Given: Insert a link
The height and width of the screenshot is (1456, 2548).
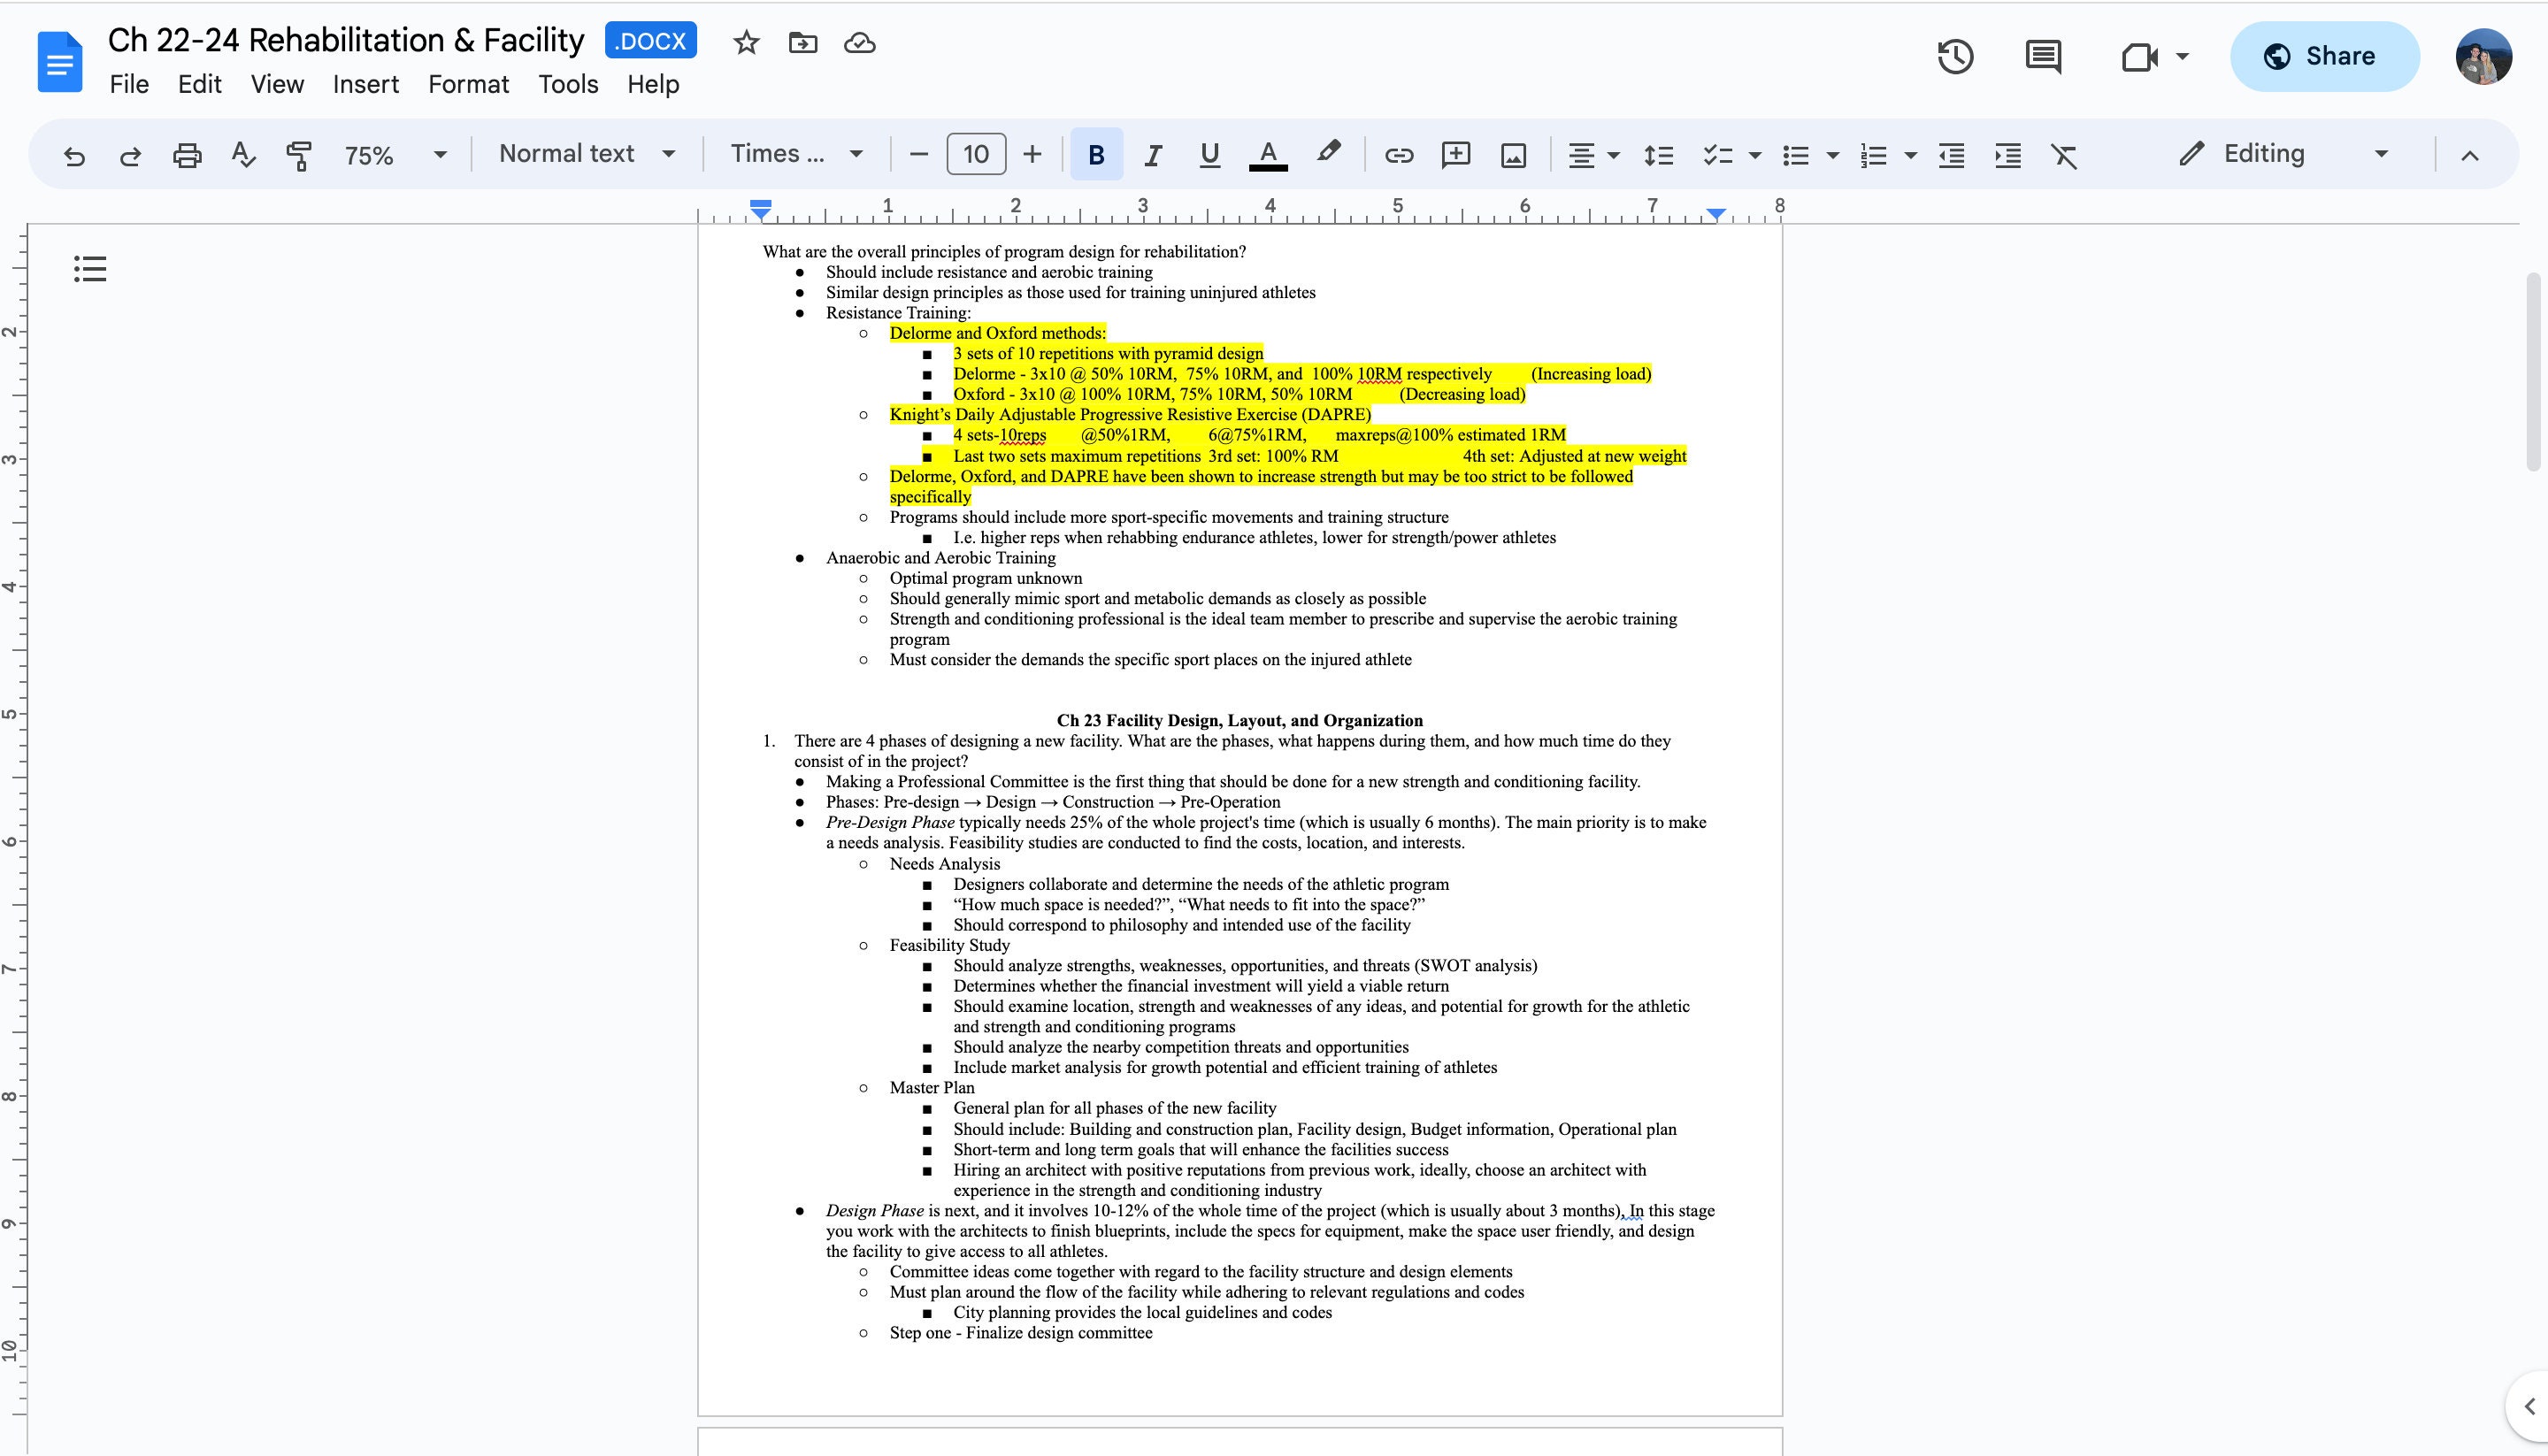Looking at the screenshot, I should pos(1398,154).
